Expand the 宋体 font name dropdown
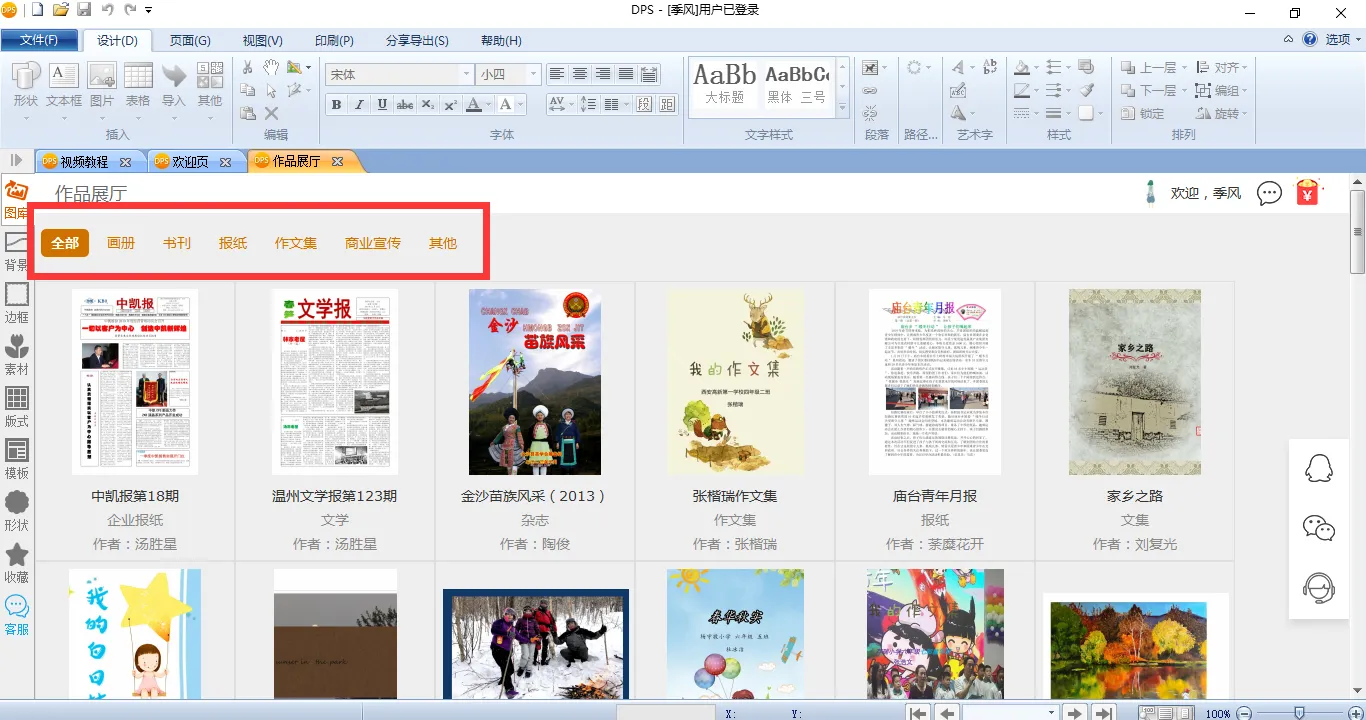 (x=466, y=74)
